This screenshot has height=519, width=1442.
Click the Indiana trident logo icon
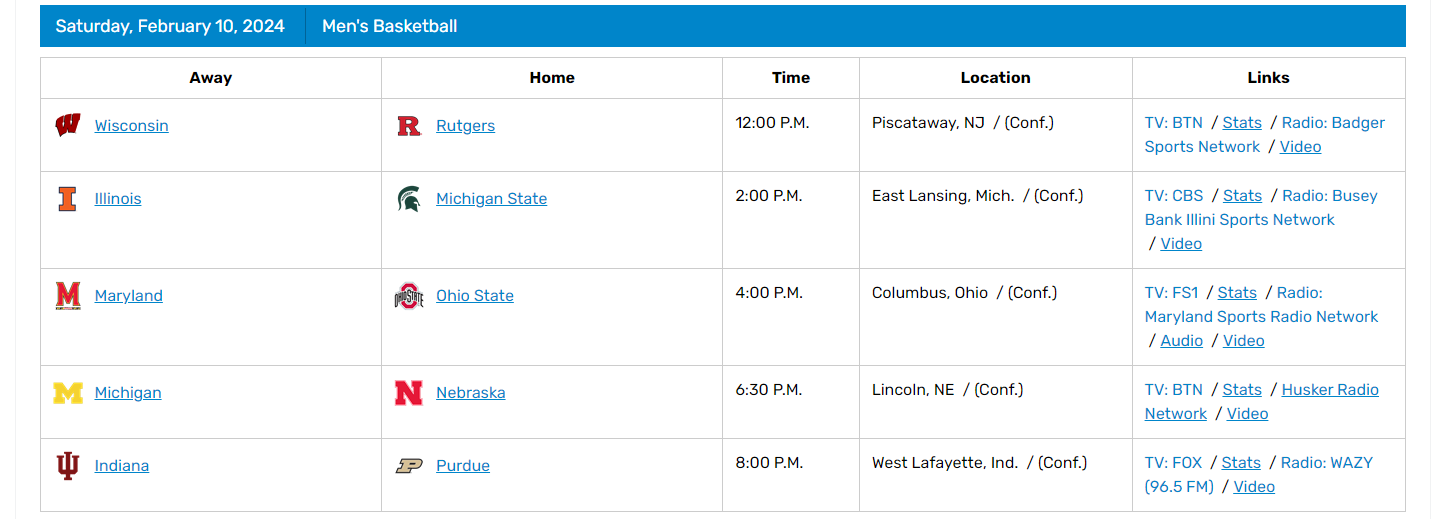click(x=67, y=466)
